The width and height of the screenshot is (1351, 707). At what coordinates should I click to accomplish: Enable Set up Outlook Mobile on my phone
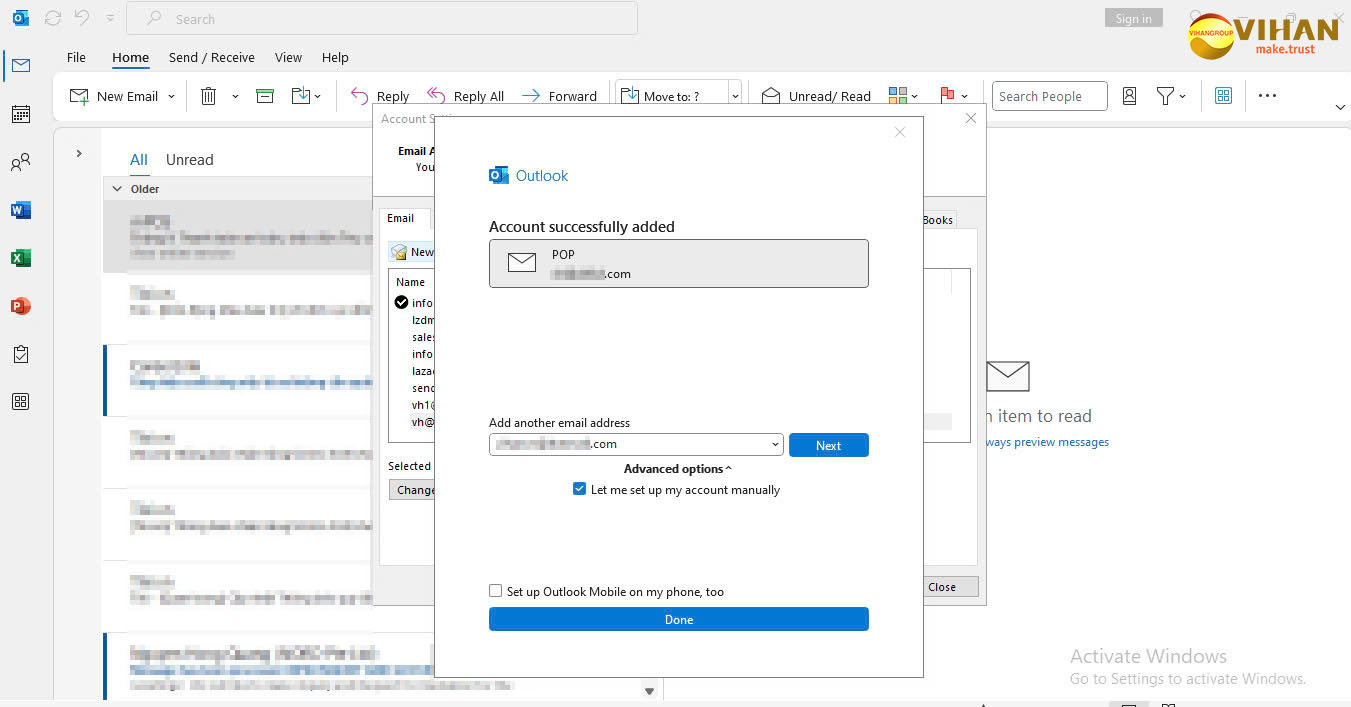[x=495, y=591]
